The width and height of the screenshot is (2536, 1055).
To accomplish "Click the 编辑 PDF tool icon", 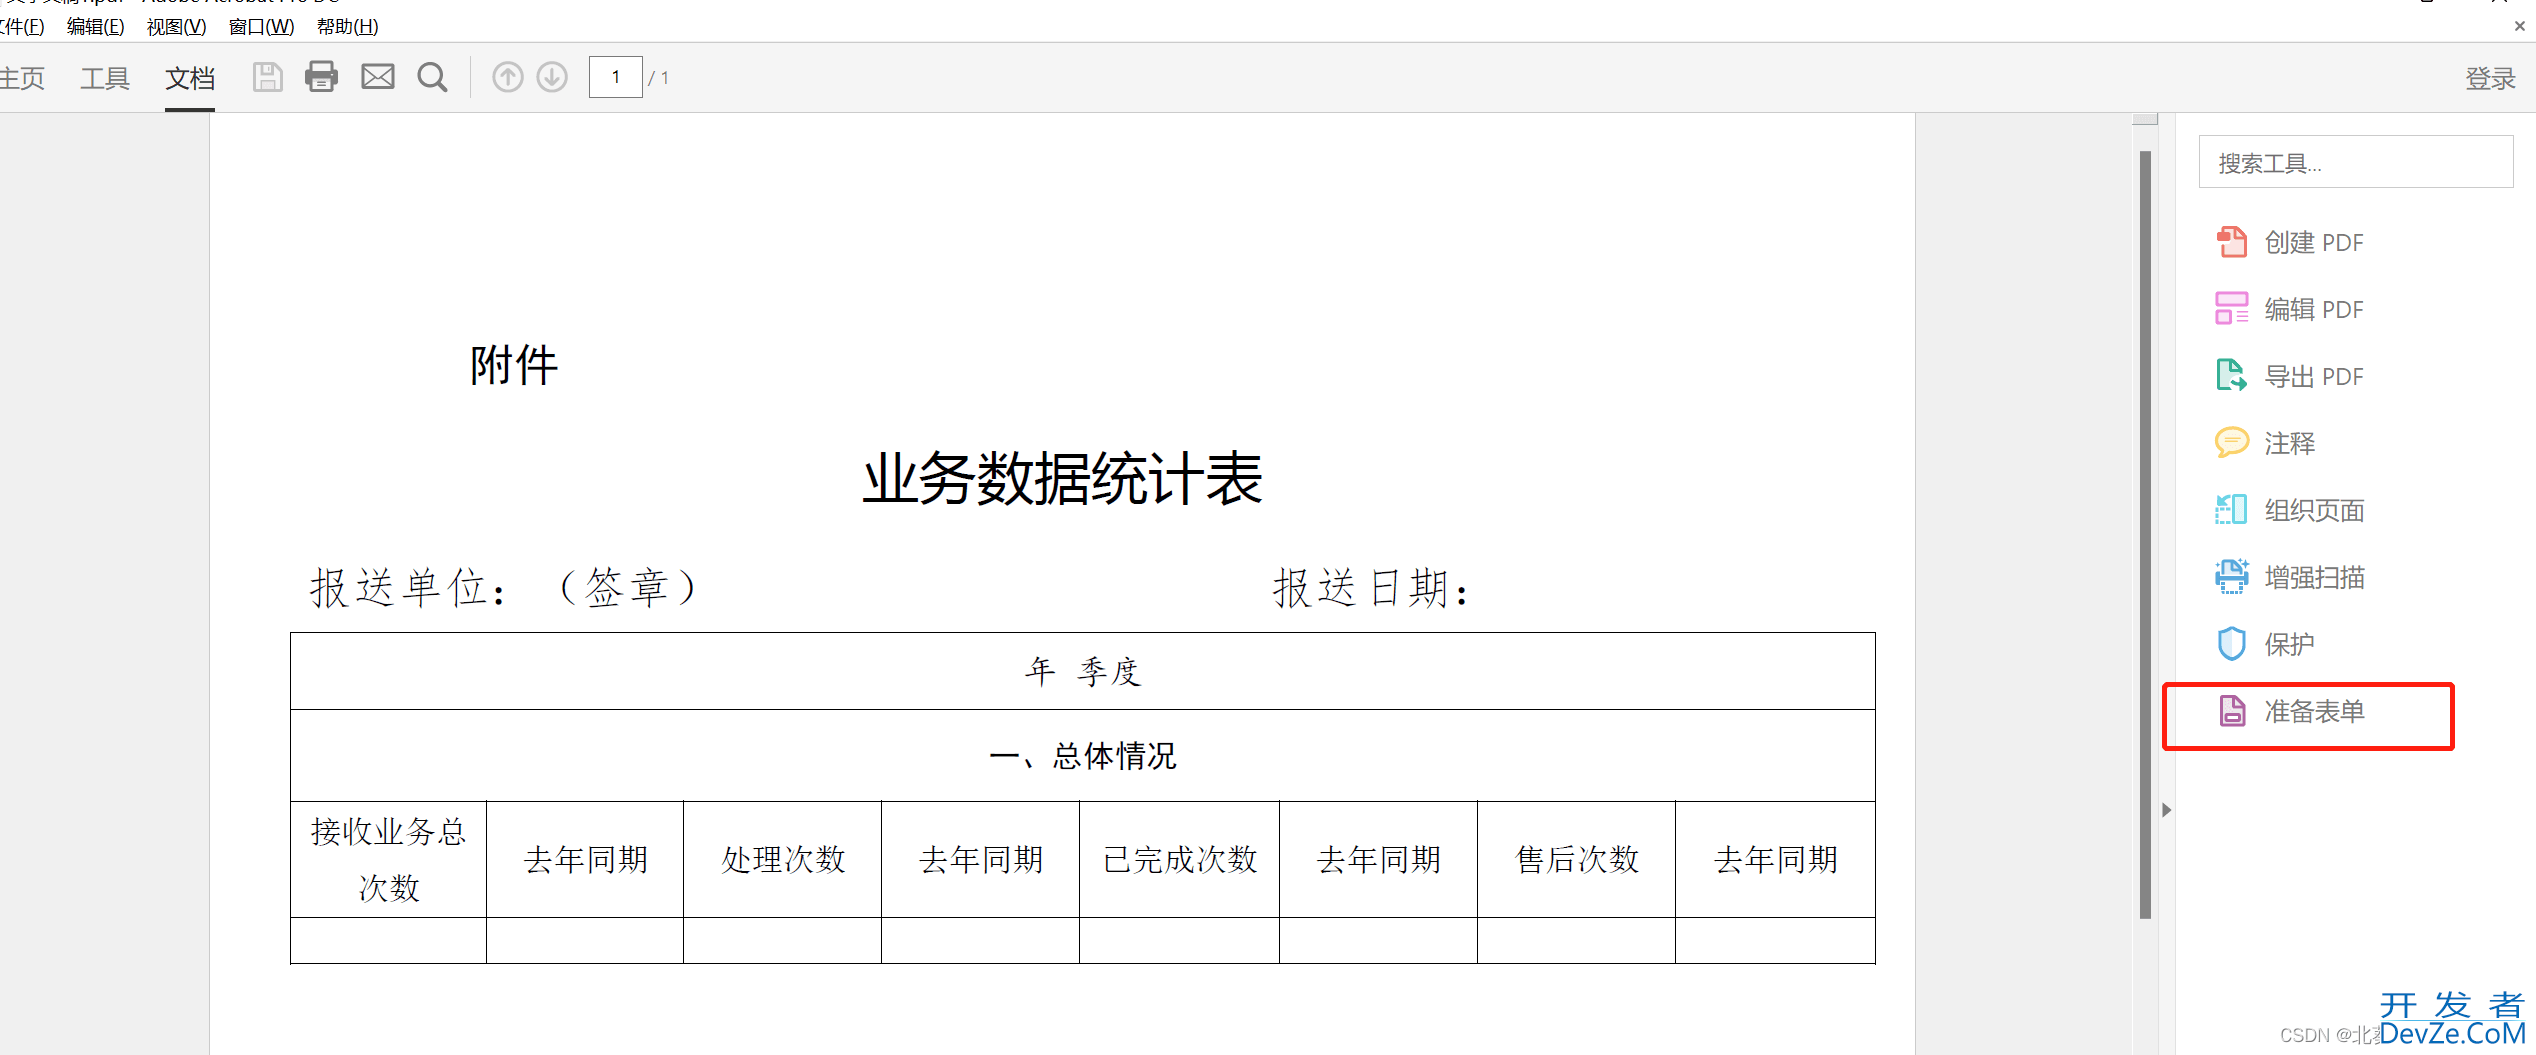I will coord(2231,309).
